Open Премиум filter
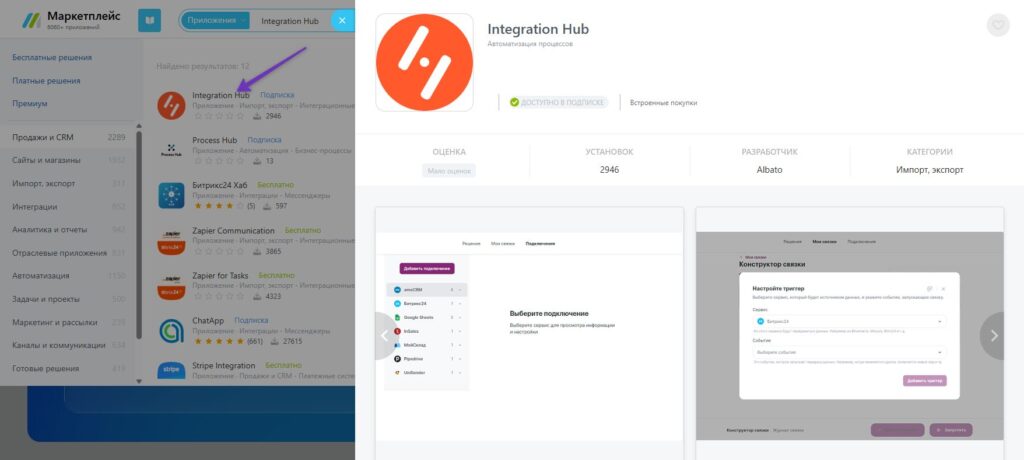This screenshot has width=1024, height=460. point(29,103)
